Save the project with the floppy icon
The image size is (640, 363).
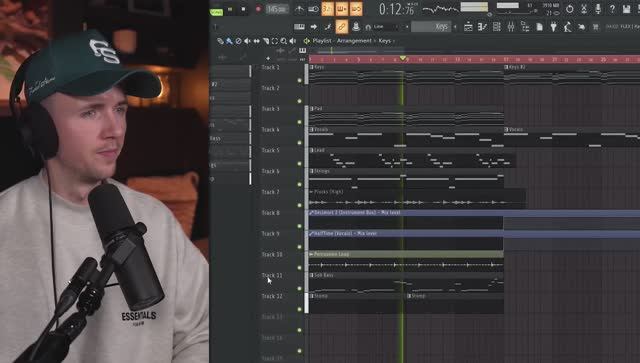tap(627, 9)
